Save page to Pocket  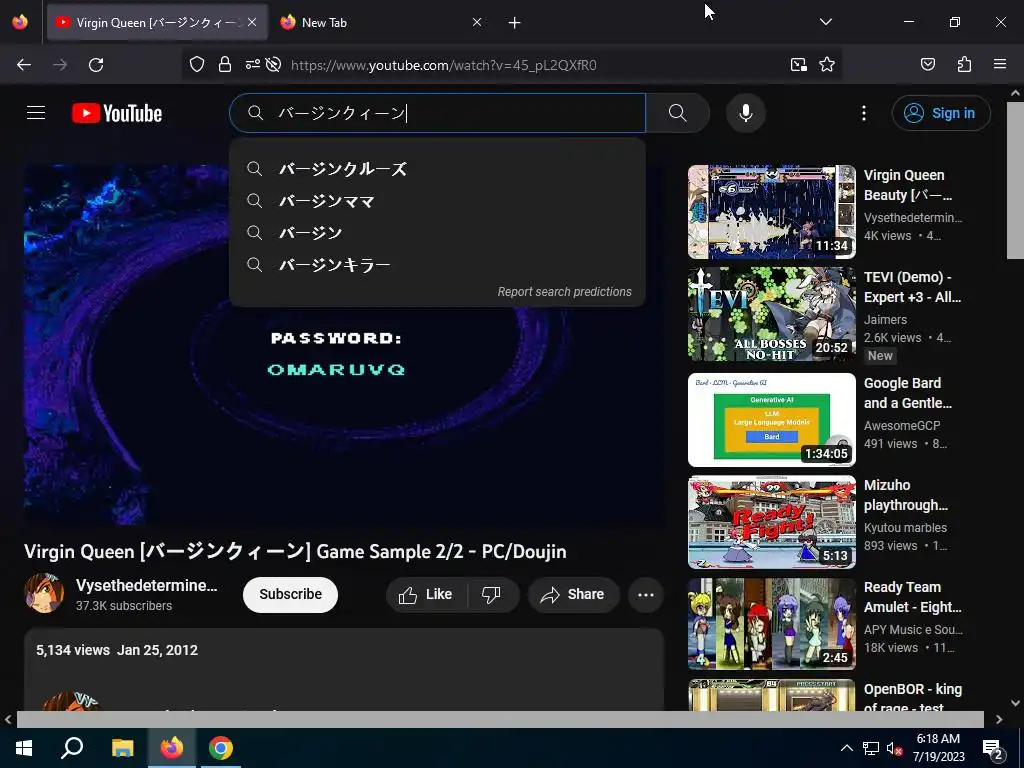click(x=928, y=64)
